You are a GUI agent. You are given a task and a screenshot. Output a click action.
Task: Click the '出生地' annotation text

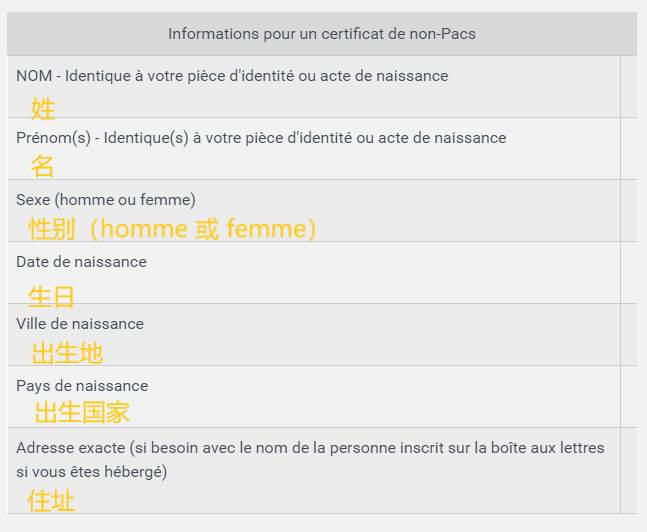click(x=67, y=353)
